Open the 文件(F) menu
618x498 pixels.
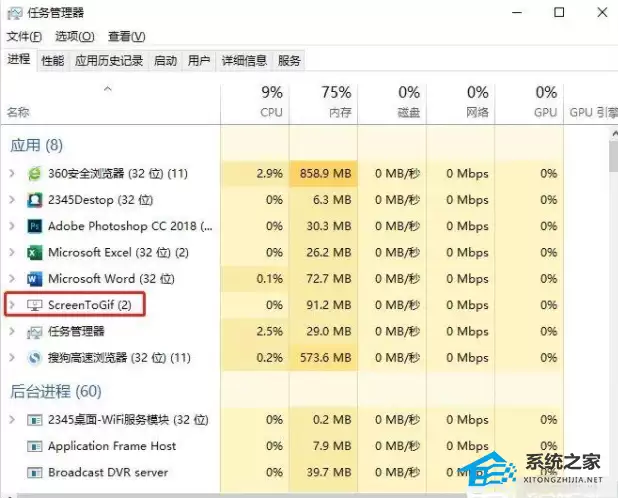coord(24,37)
